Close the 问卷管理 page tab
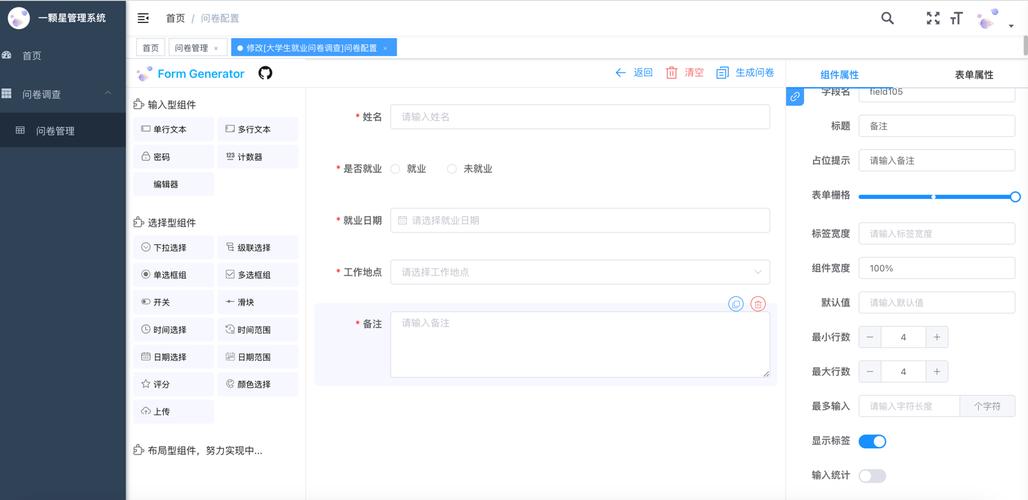1028x500 pixels. point(216,48)
